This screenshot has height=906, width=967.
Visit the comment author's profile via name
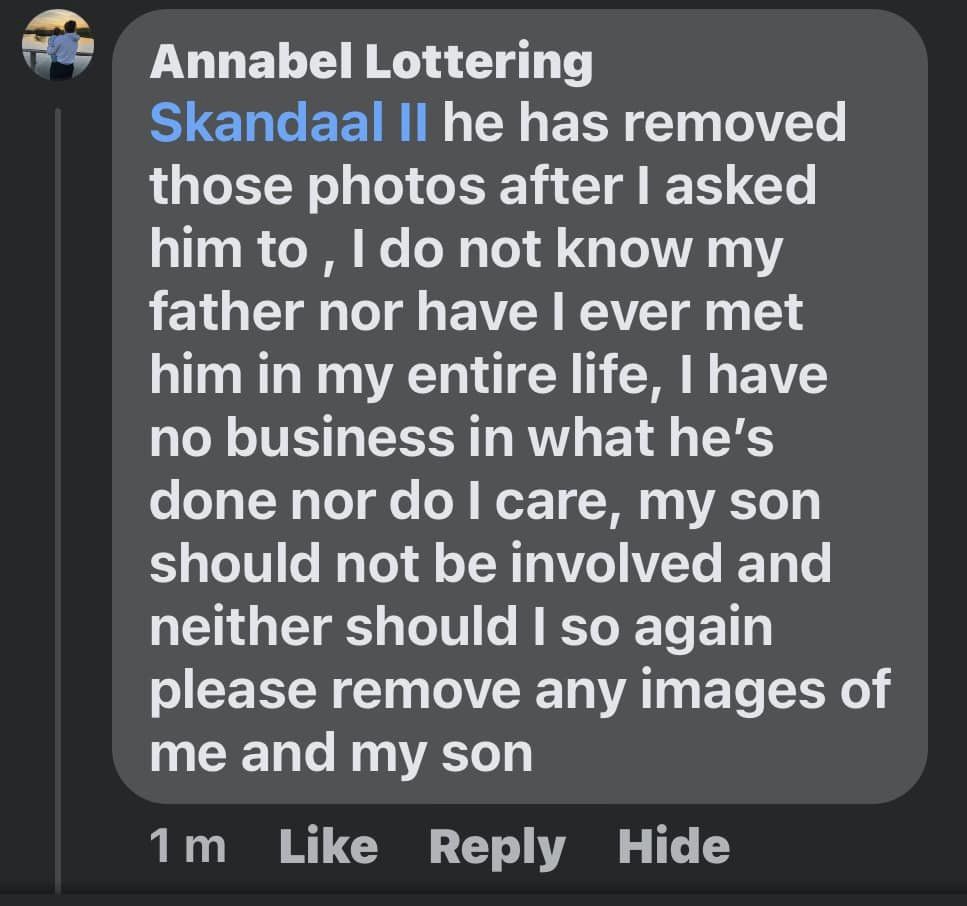tap(370, 63)
